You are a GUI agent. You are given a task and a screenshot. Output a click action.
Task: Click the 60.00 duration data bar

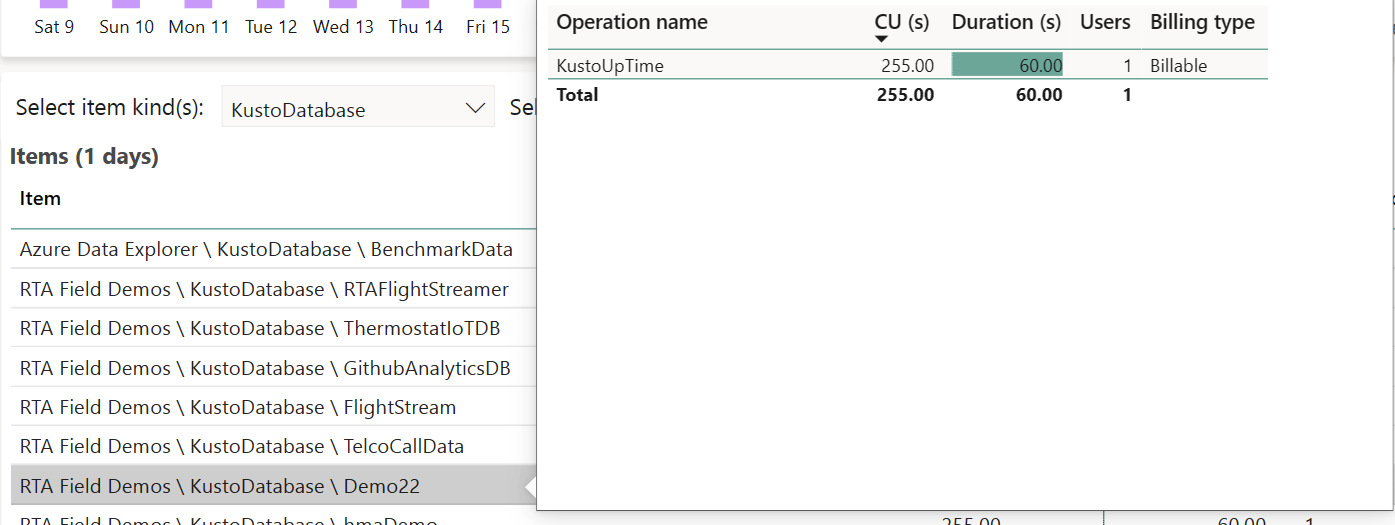click(x=1007, y=65)
